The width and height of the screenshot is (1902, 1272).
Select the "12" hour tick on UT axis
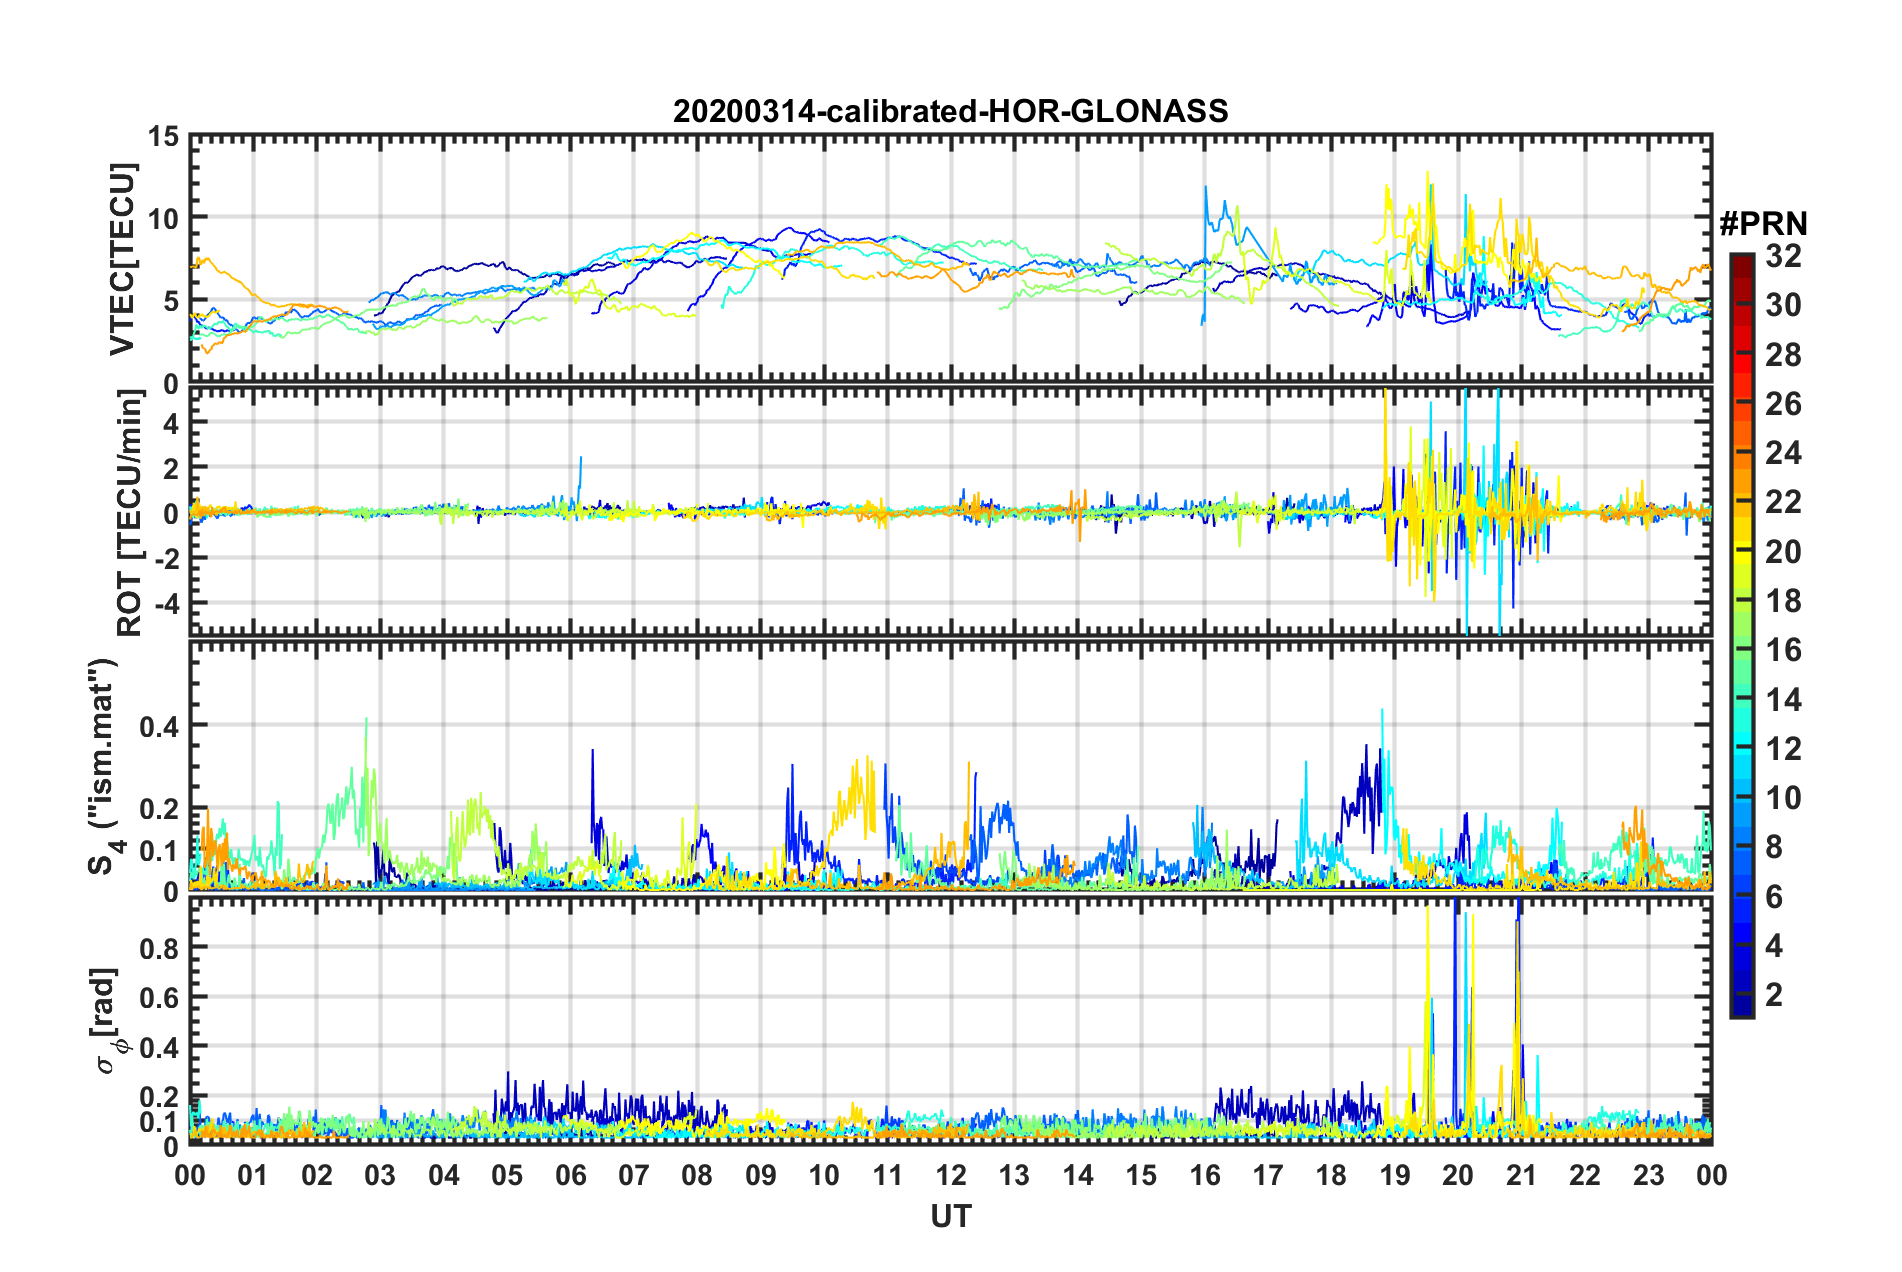click(951, 1175)
